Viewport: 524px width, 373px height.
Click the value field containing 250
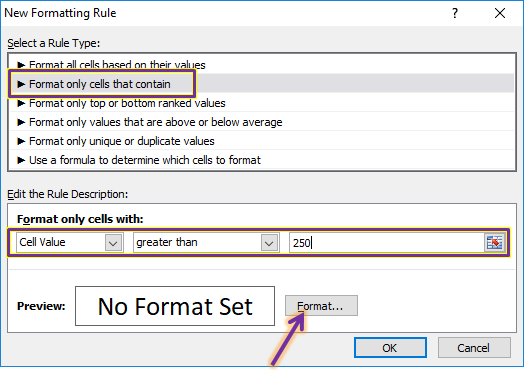(387, 243)
